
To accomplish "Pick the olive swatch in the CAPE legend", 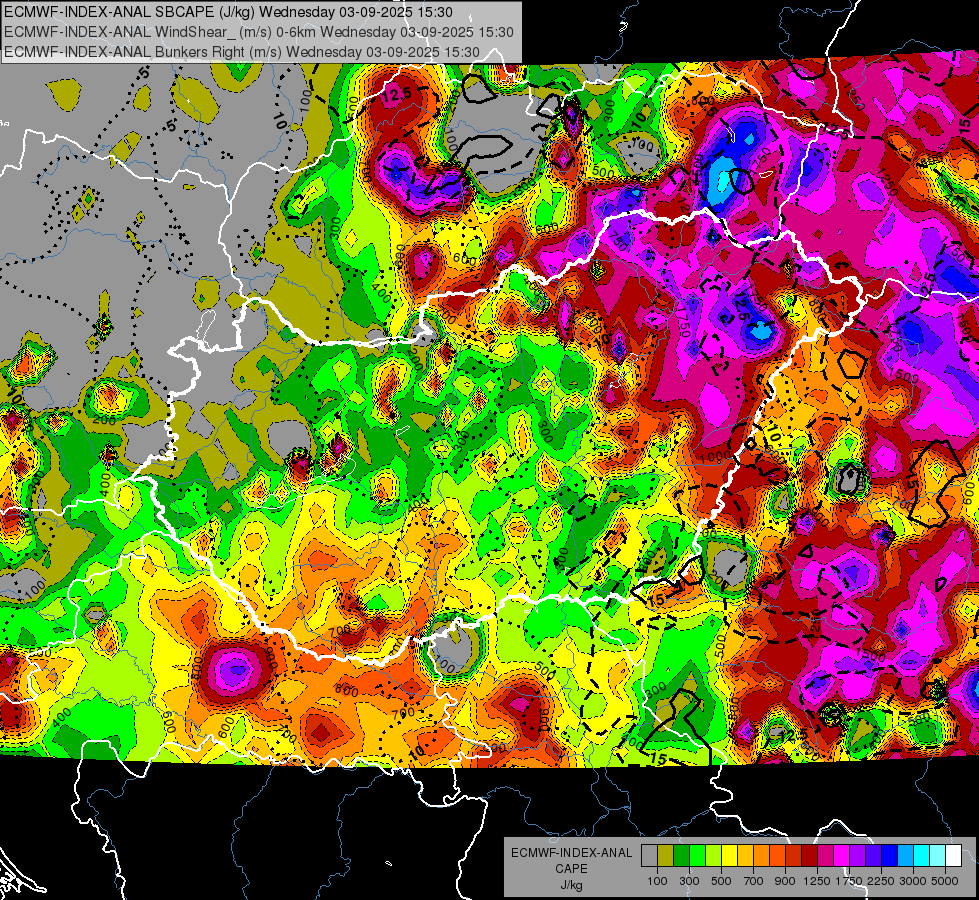I will pyautogui.click(x=666, y=856).
